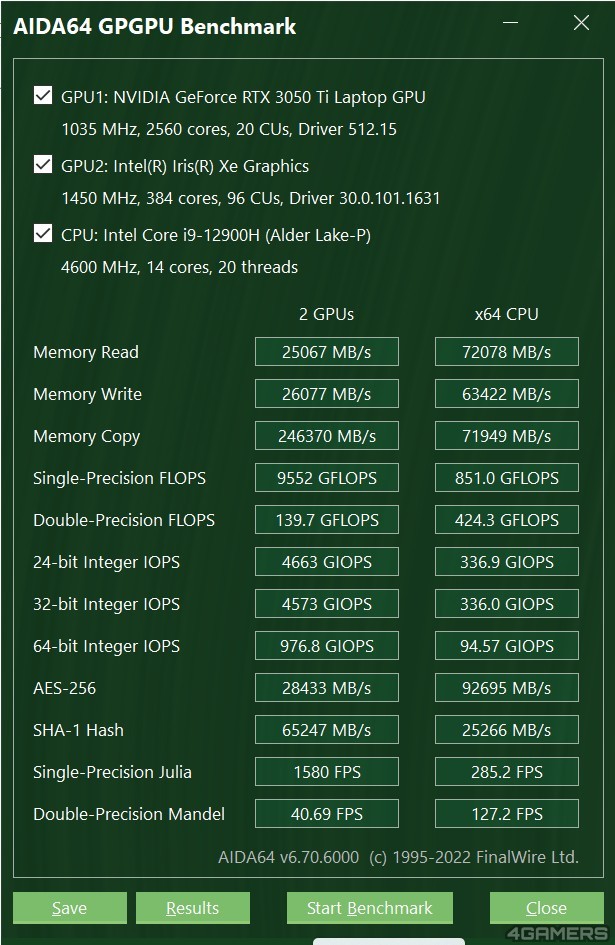Click CPU details 4600 MHz, 14 cores line
Image resolution: width=615 pixels, height=945 pixels.
180,267
